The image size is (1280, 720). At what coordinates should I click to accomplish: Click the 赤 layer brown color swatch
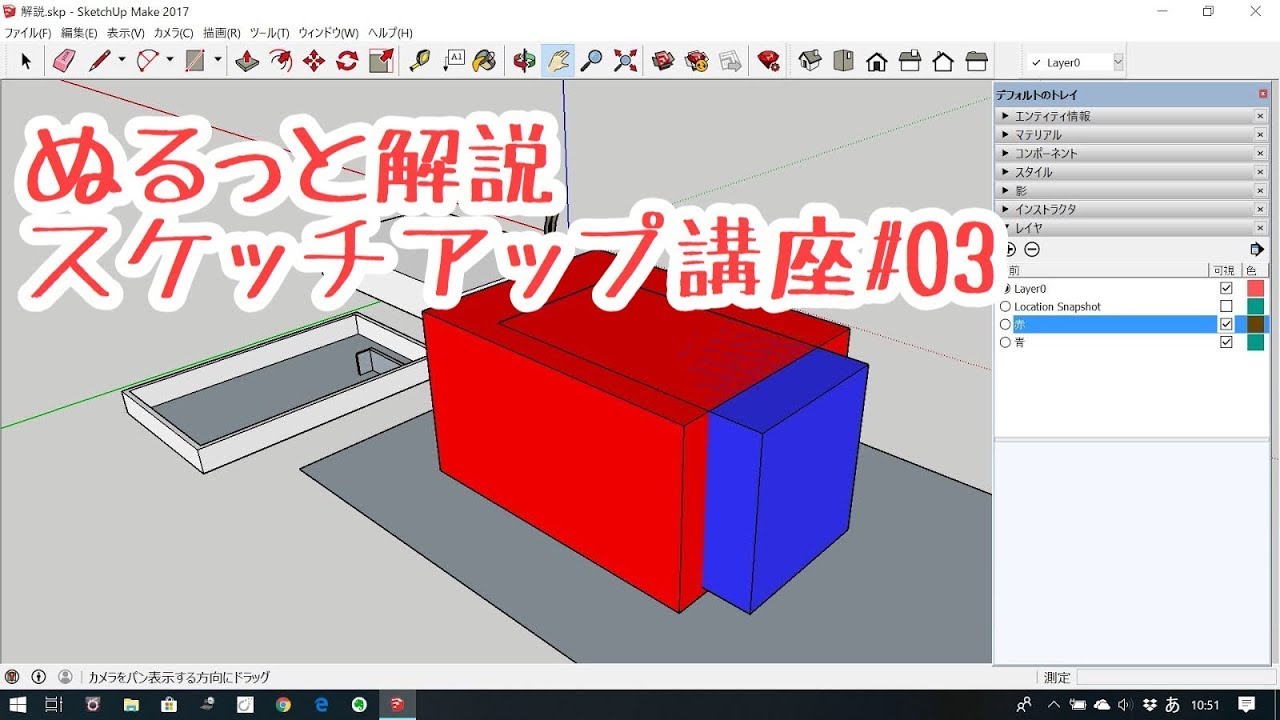coord(1255,324)
